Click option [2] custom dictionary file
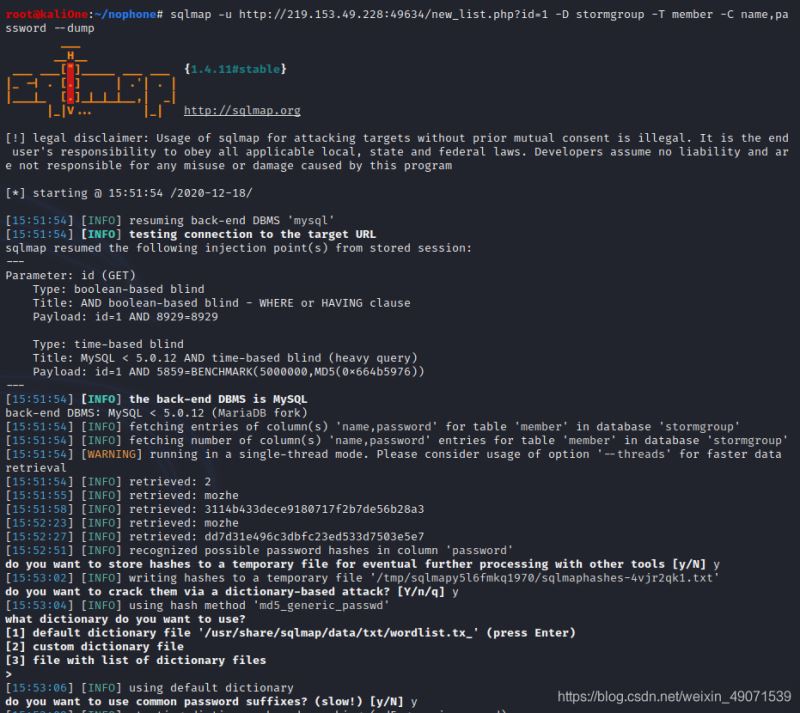 [x=94, y=647]
